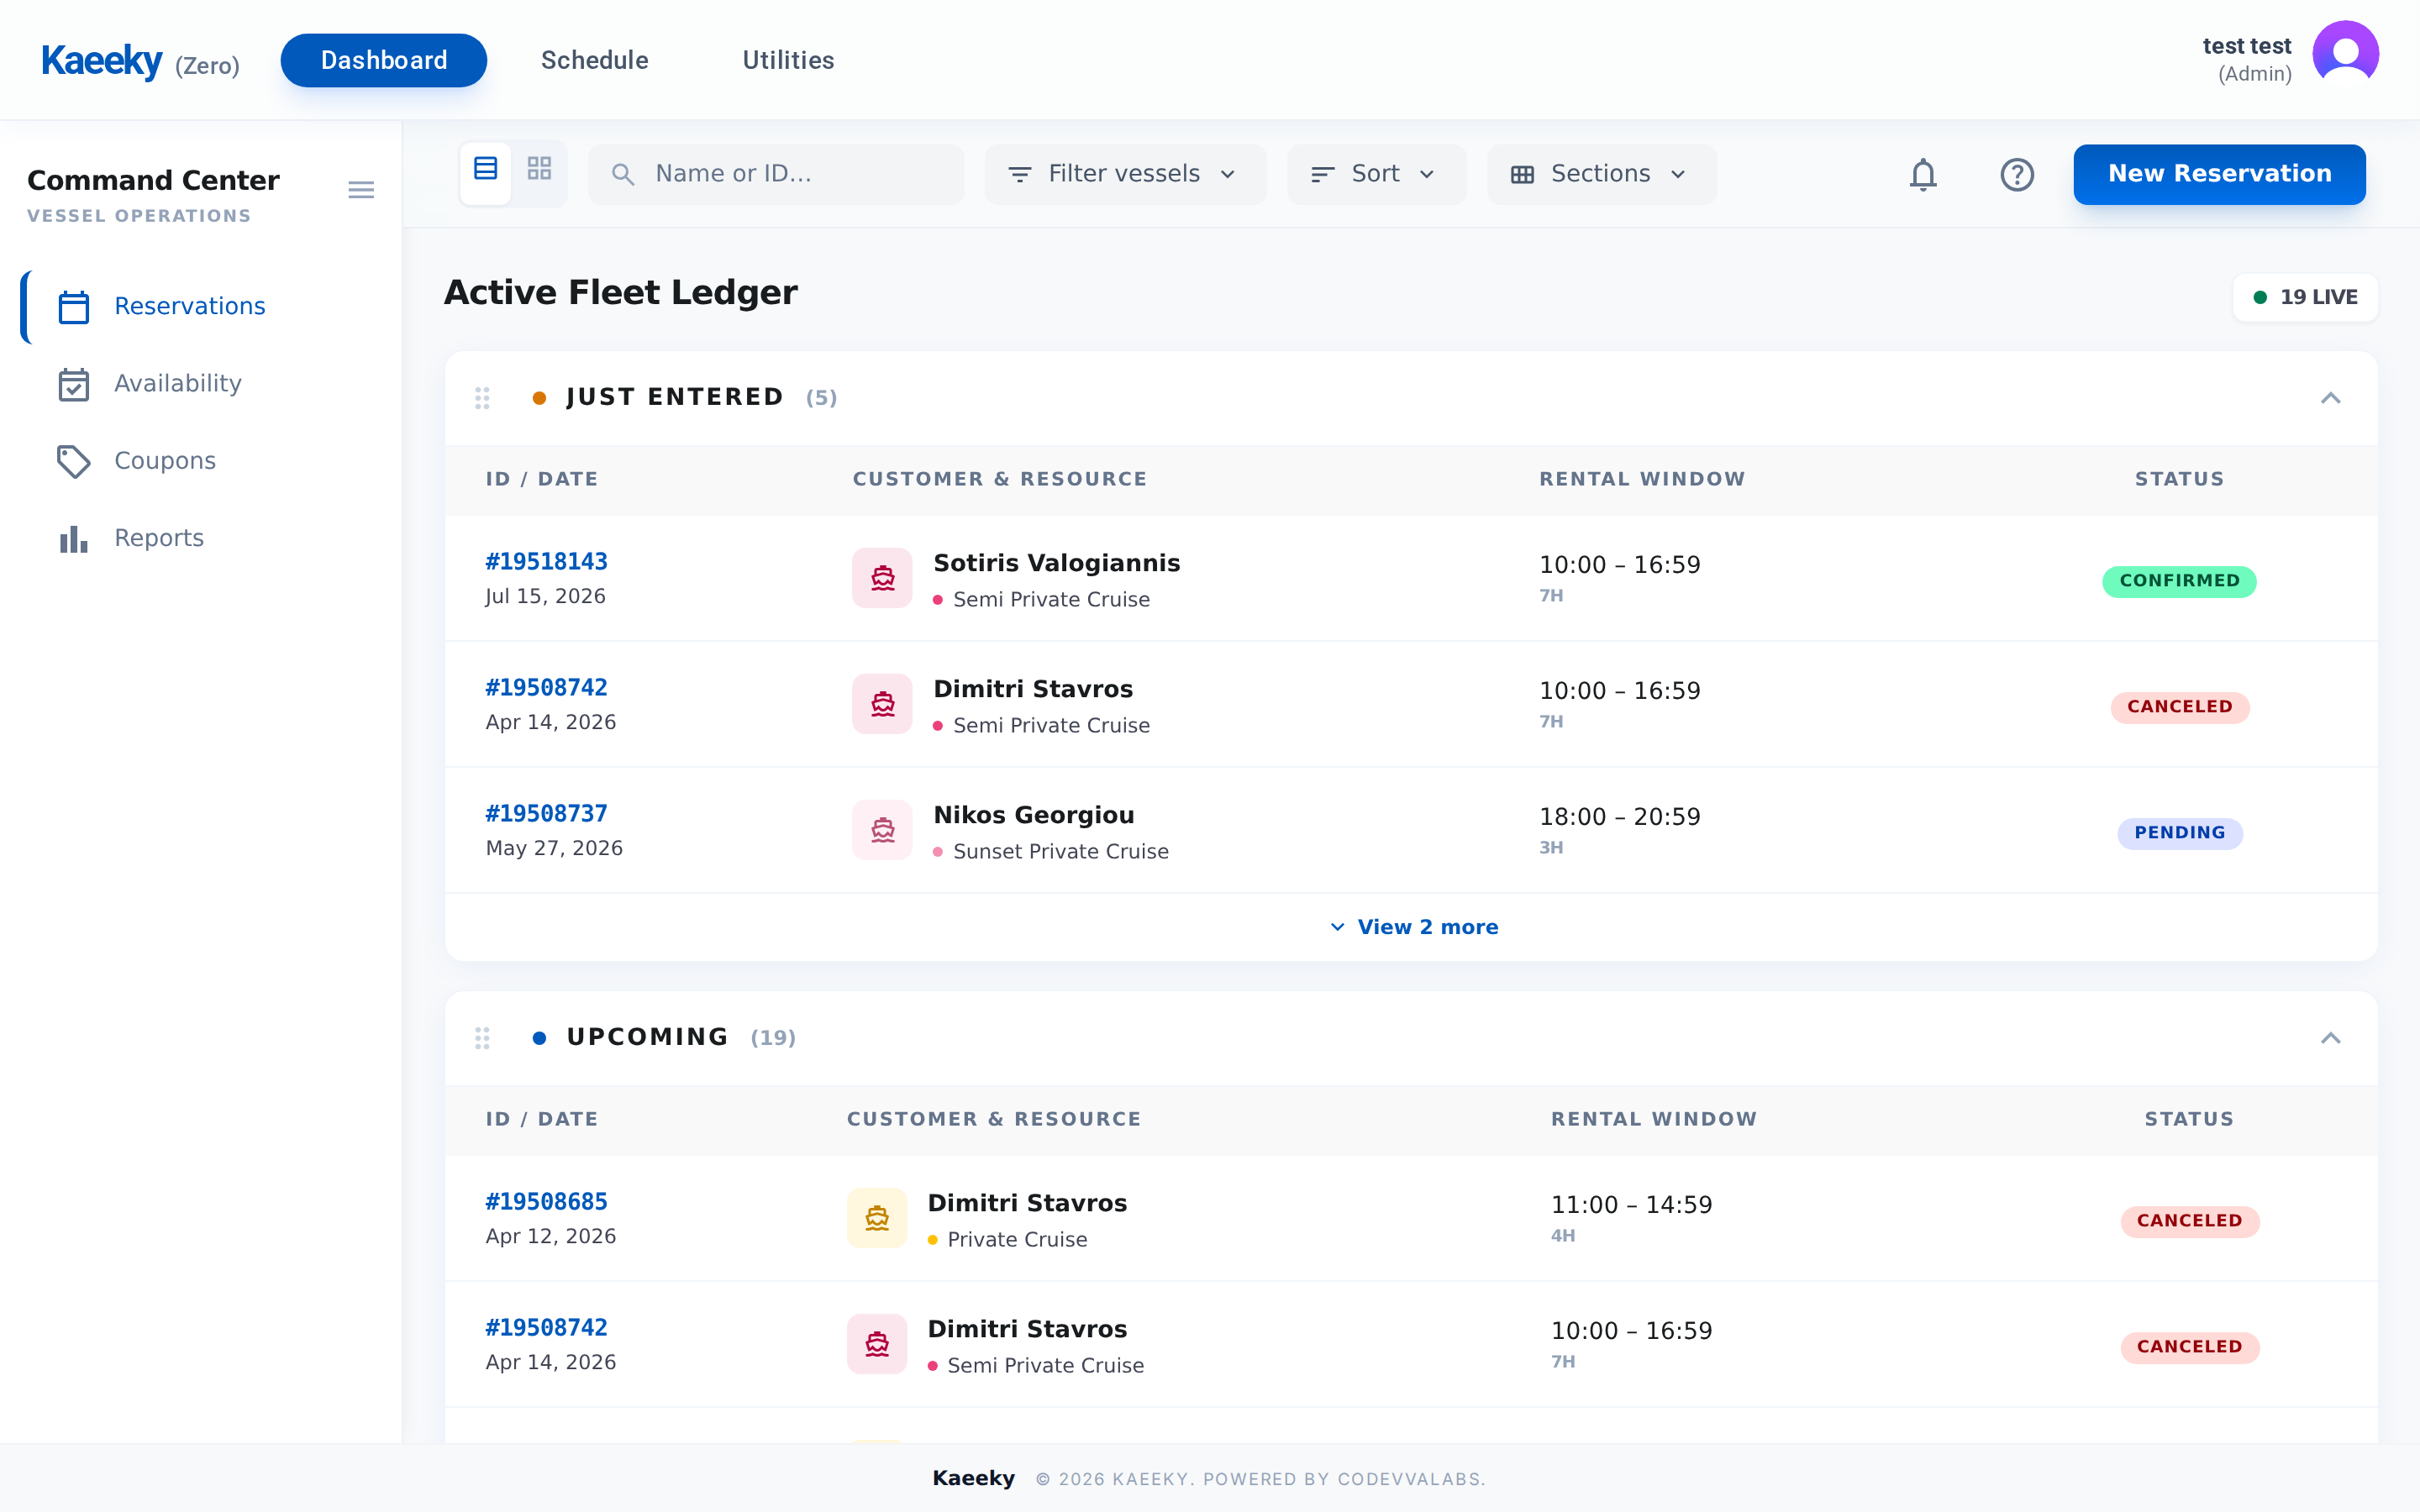Click Sunset Private Cruise resource label
2420x1512 pixels.
[1060, 852]
